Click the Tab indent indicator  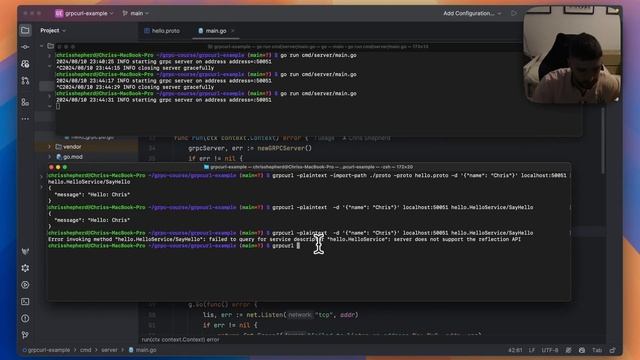(x=597, y=350)
